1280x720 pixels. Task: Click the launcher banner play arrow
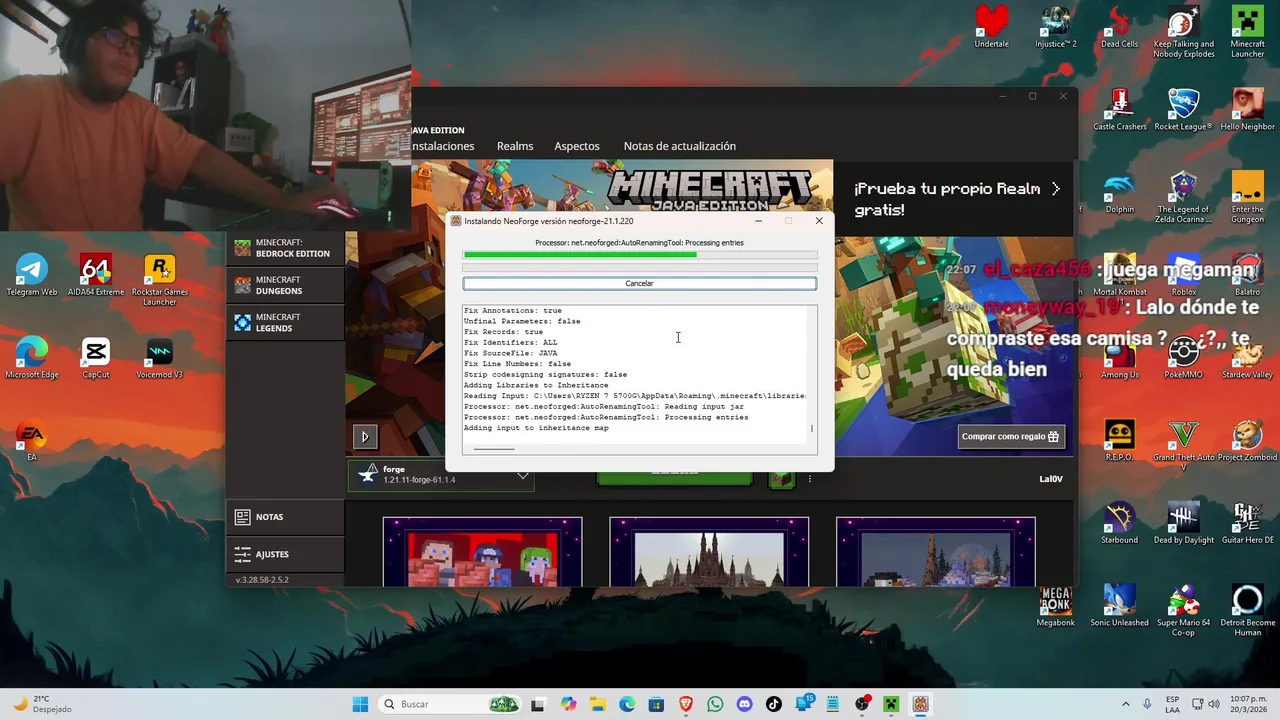coord(365,436)
